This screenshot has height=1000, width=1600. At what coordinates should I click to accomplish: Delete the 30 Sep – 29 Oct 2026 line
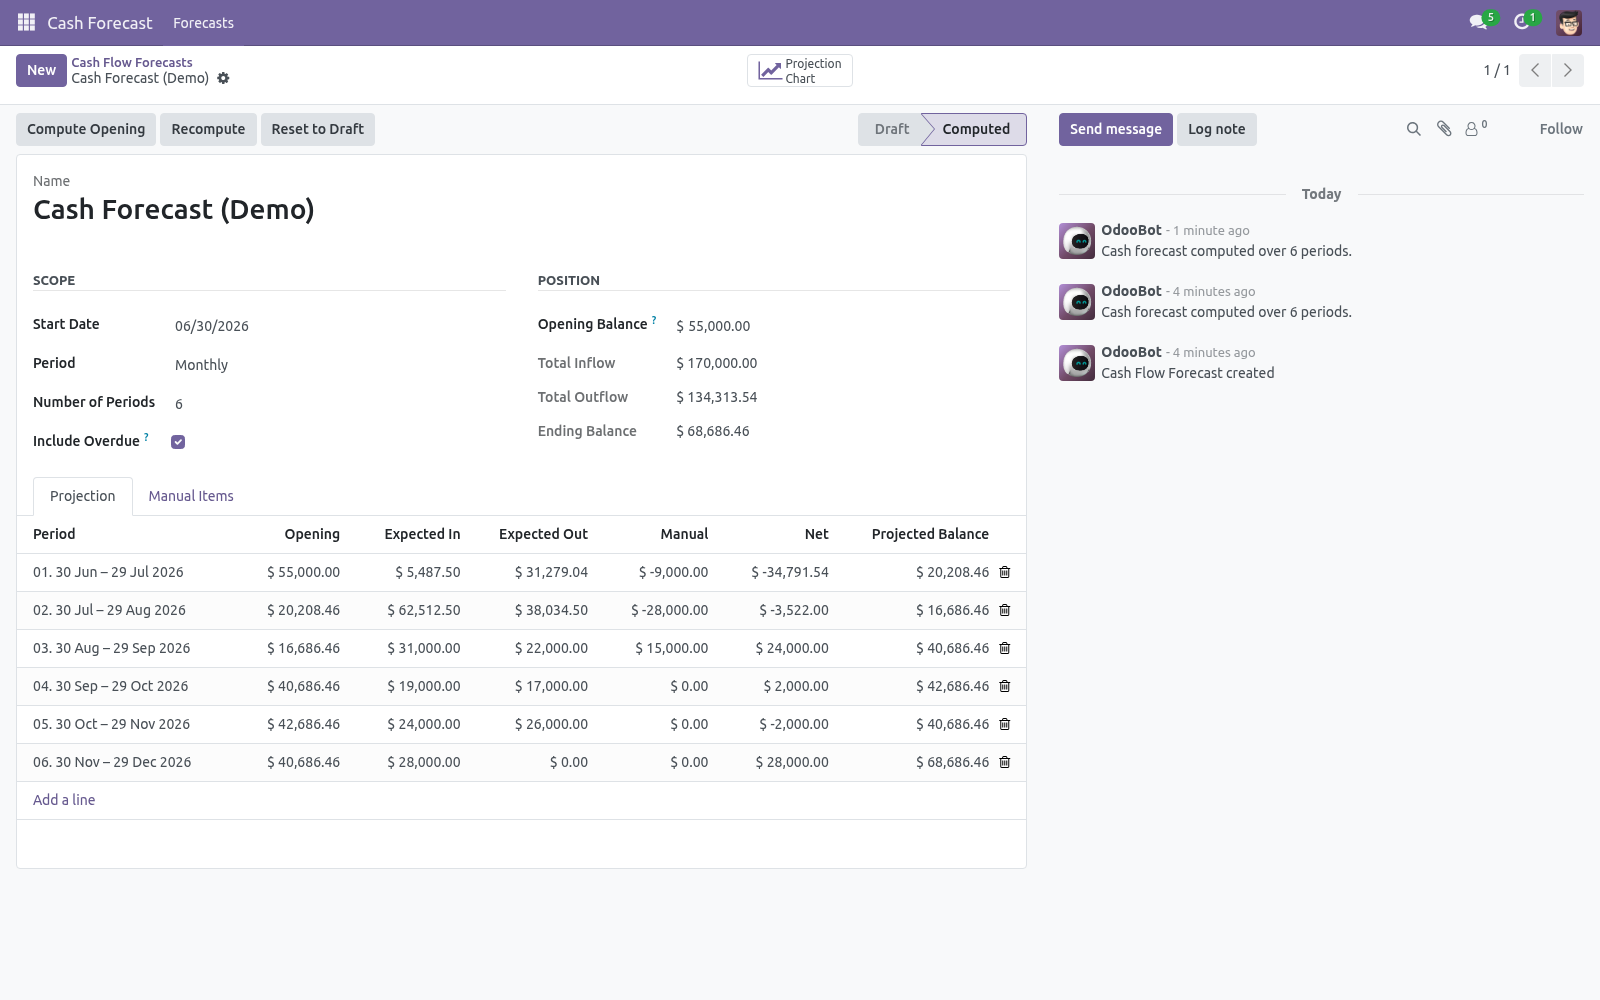pos(1005,686)
